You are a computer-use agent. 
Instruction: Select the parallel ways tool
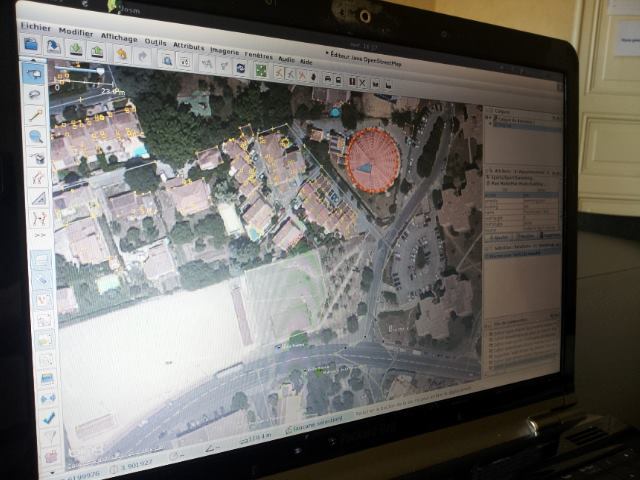(x=38, y=178)
